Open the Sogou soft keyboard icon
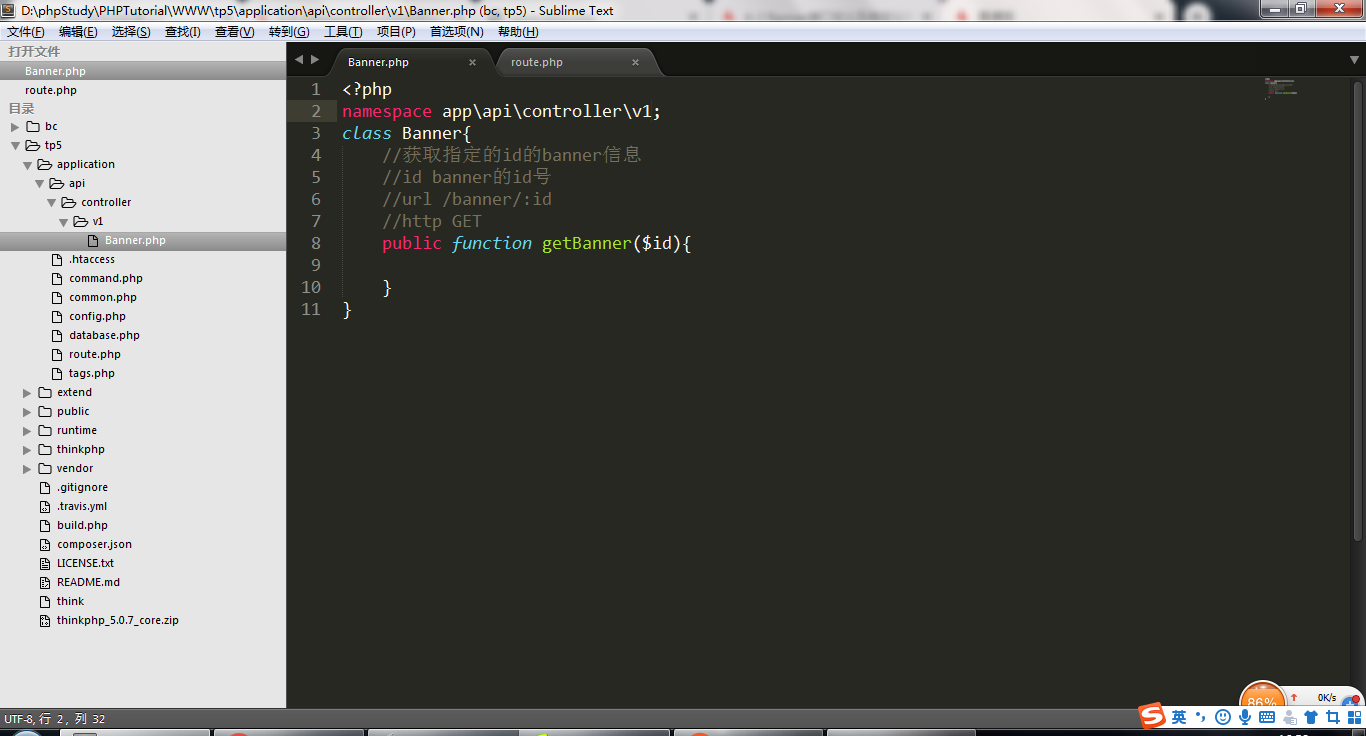This screenshot has height=736, width=1366. tap(1267, 717)
